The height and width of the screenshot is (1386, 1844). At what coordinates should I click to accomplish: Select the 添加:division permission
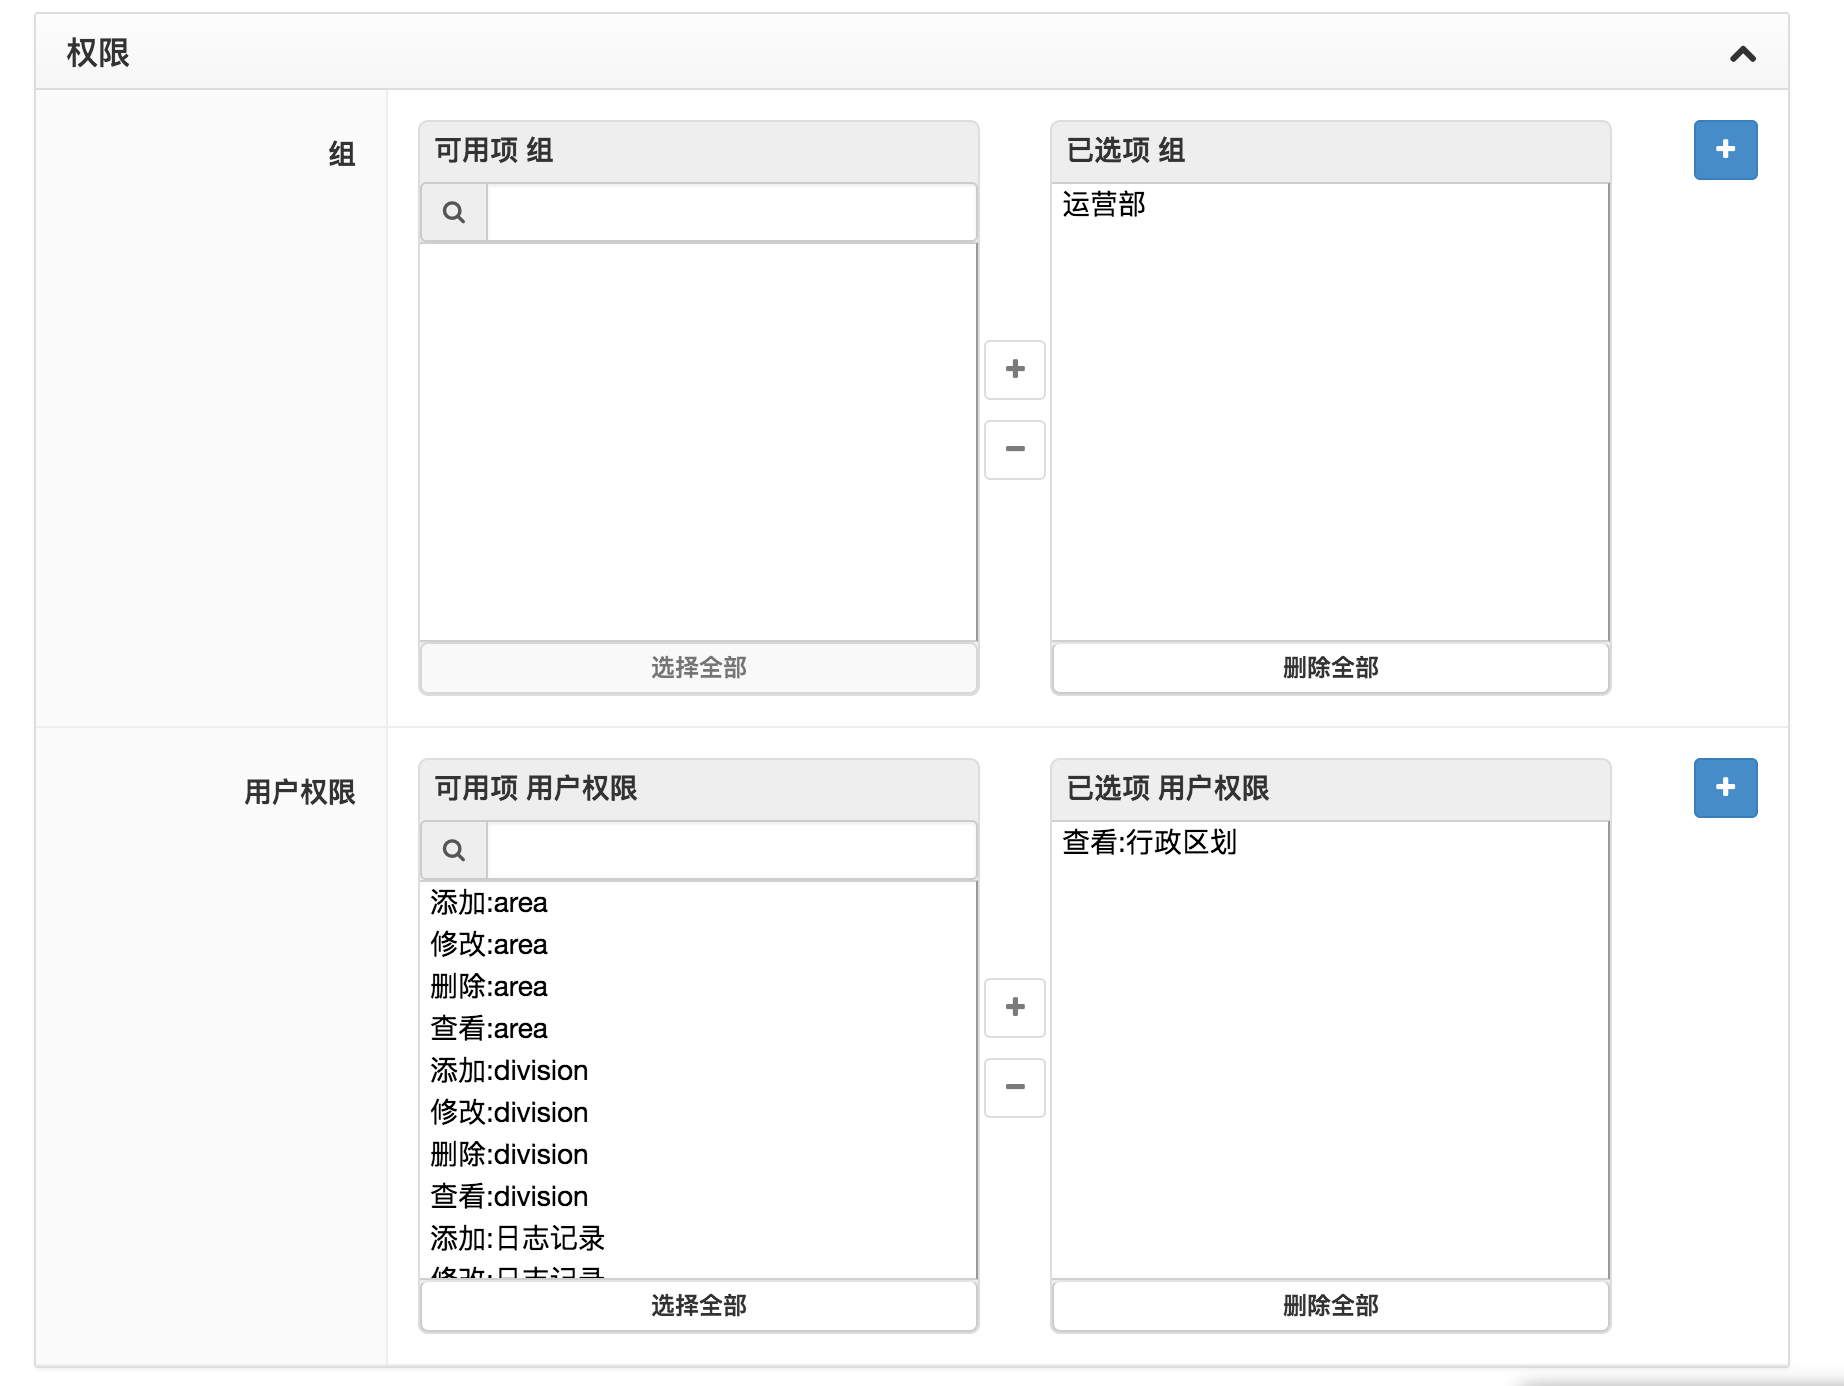[698, 1071]
